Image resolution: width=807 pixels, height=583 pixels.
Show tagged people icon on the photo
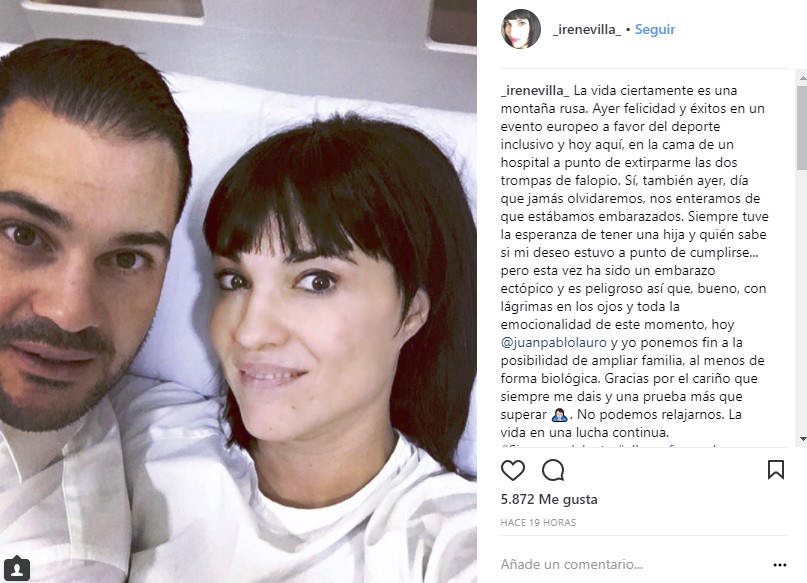pos(17,569)
